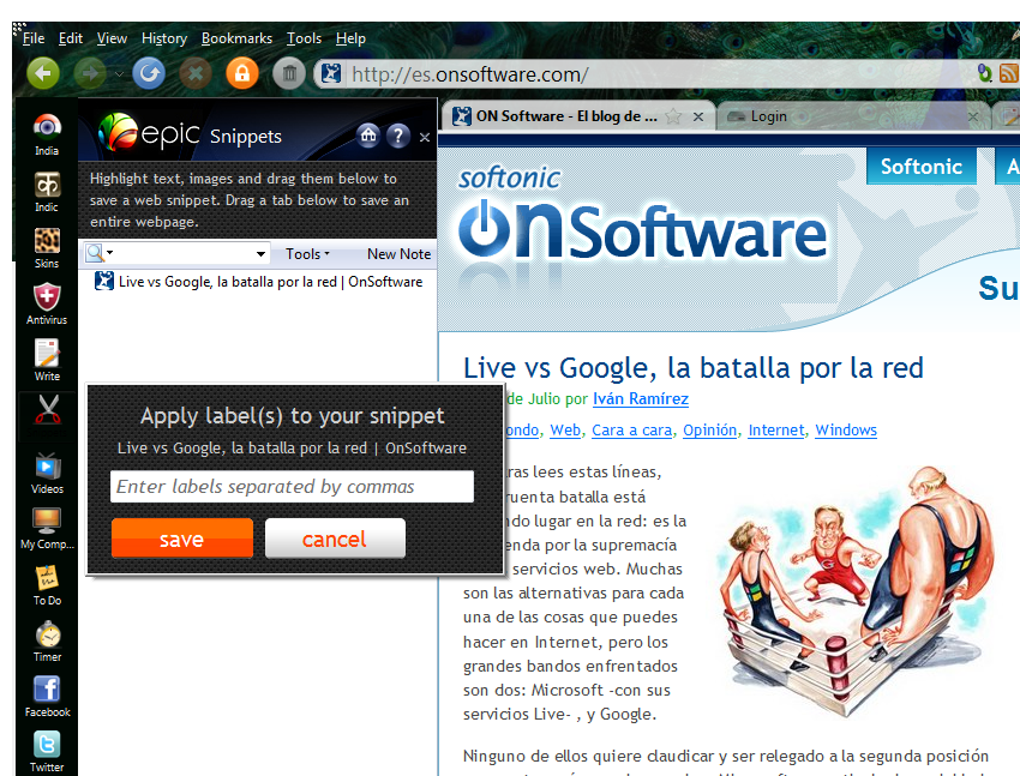Open the Timer sidebar tool
Image resolution: width=1020 pixels, height=776 pixels.
click(47, 641)
